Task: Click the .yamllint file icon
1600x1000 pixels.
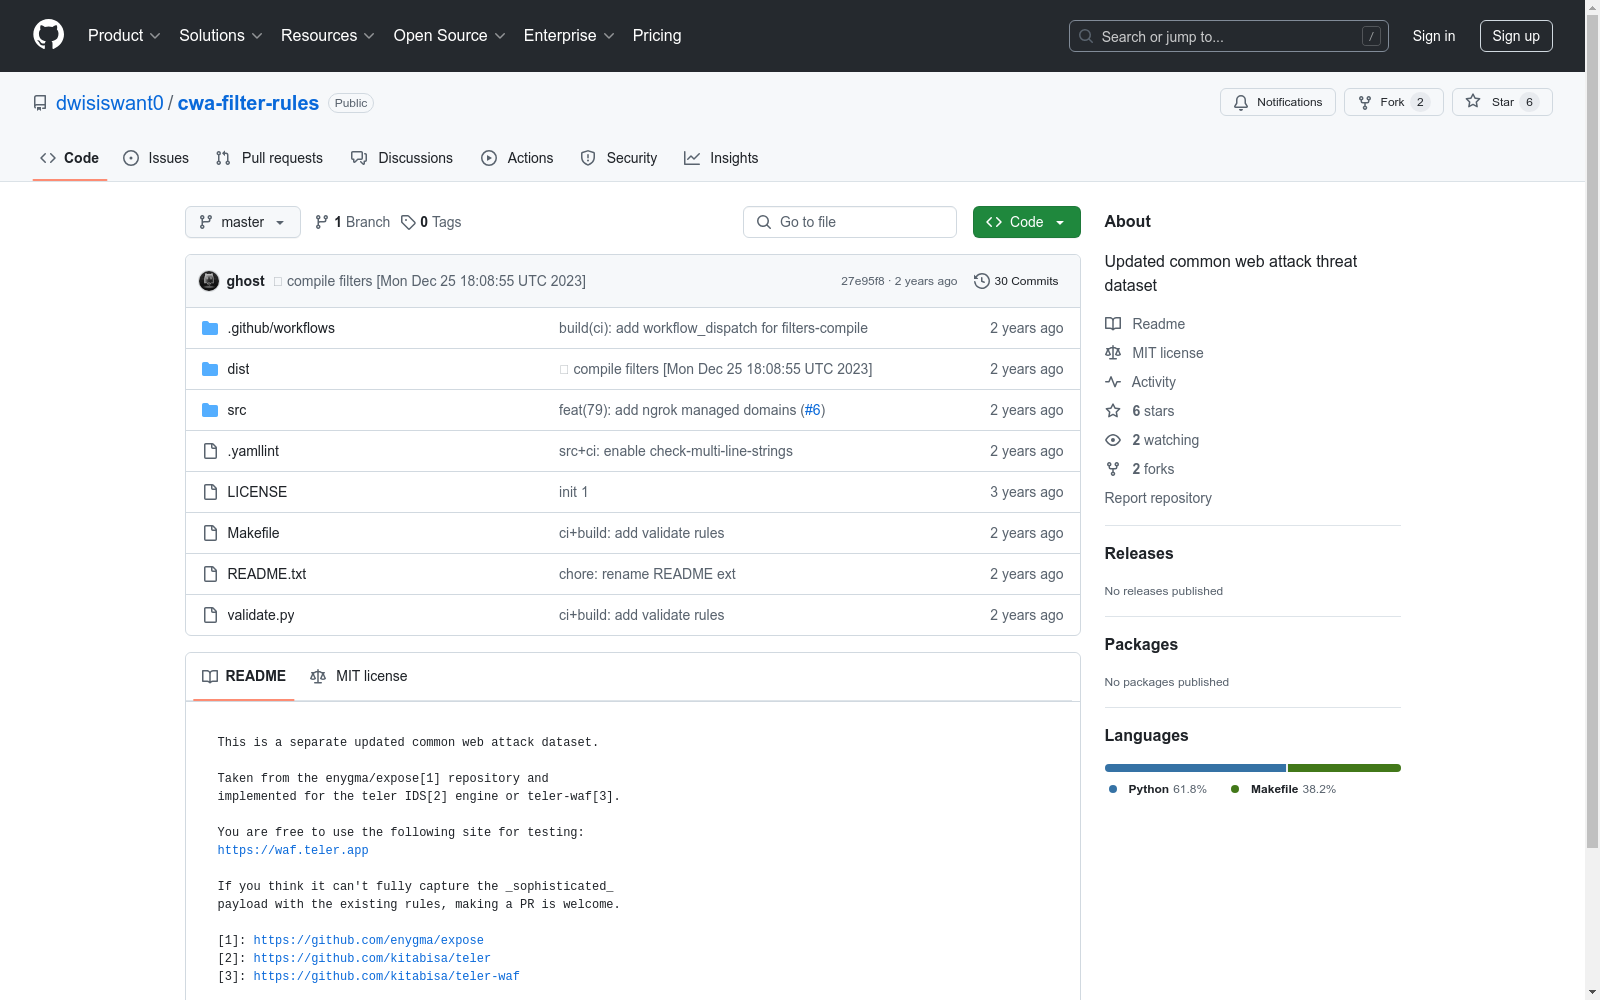Action: pyautogui.click(x=210, y=451)
